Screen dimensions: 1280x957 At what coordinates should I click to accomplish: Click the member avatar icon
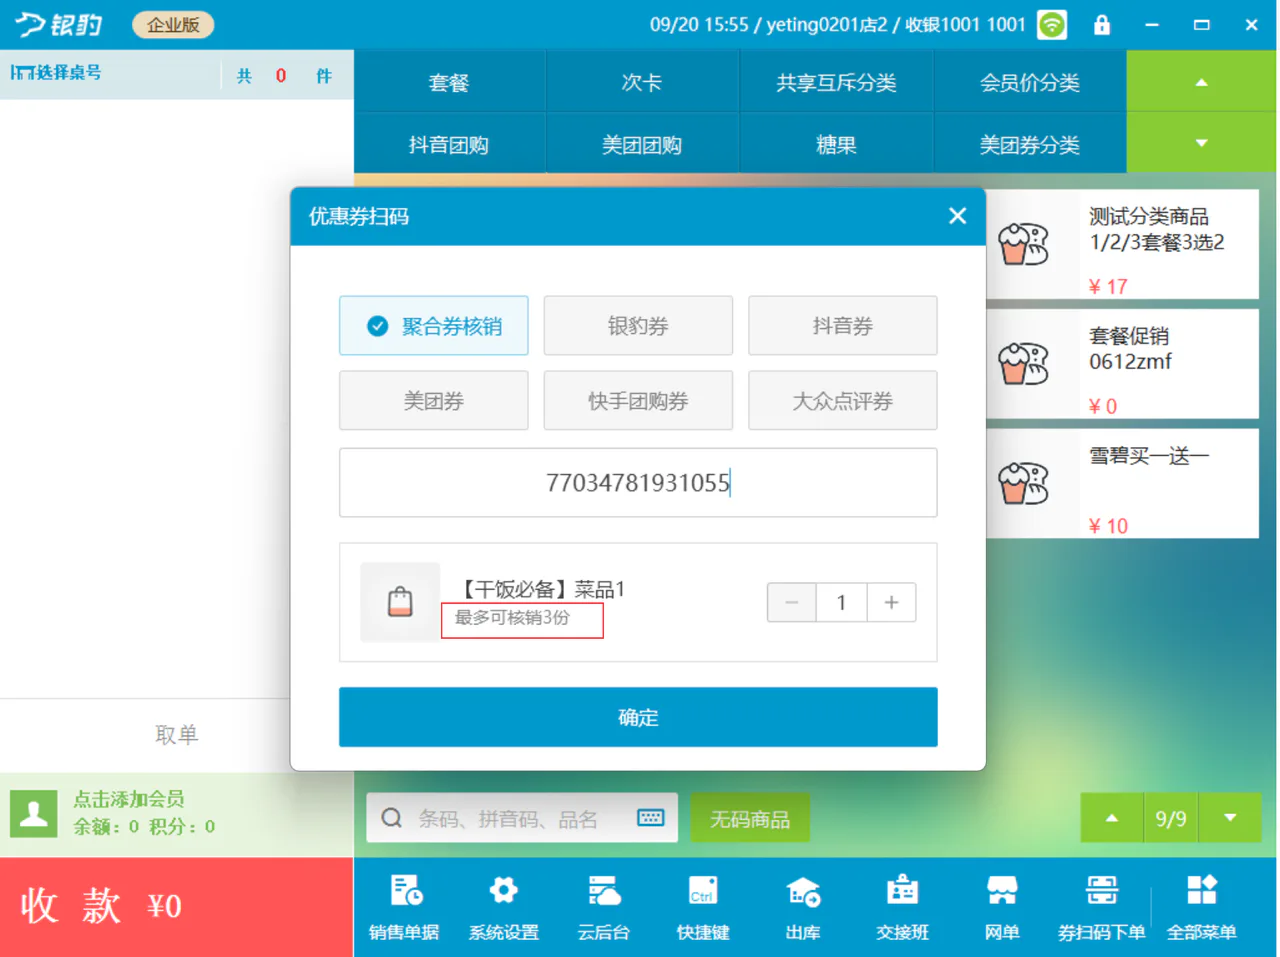pyautogui.click(x=34, y=813)
